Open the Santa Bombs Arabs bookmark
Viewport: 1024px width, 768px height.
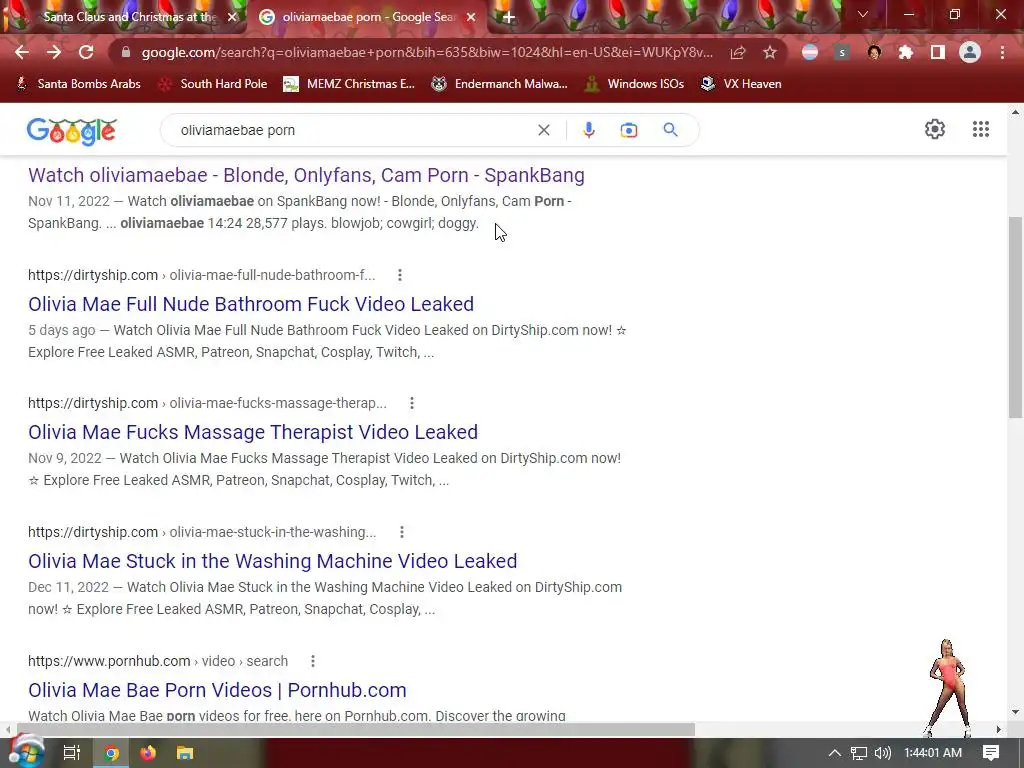click(78, 84)
